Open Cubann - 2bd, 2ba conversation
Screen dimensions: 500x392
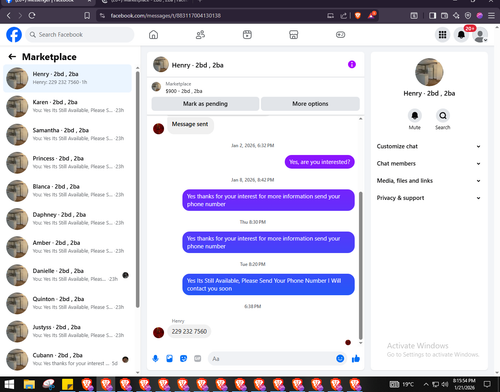(67, 360)
